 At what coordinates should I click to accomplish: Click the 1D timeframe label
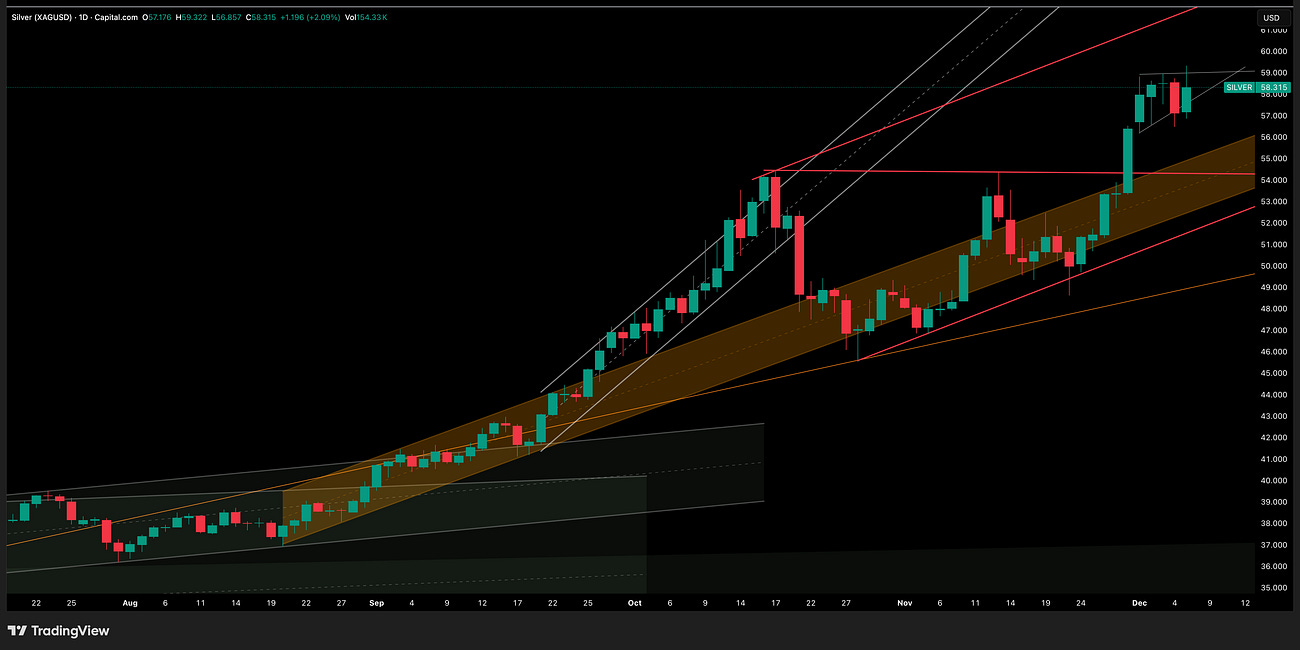(80, 17)
